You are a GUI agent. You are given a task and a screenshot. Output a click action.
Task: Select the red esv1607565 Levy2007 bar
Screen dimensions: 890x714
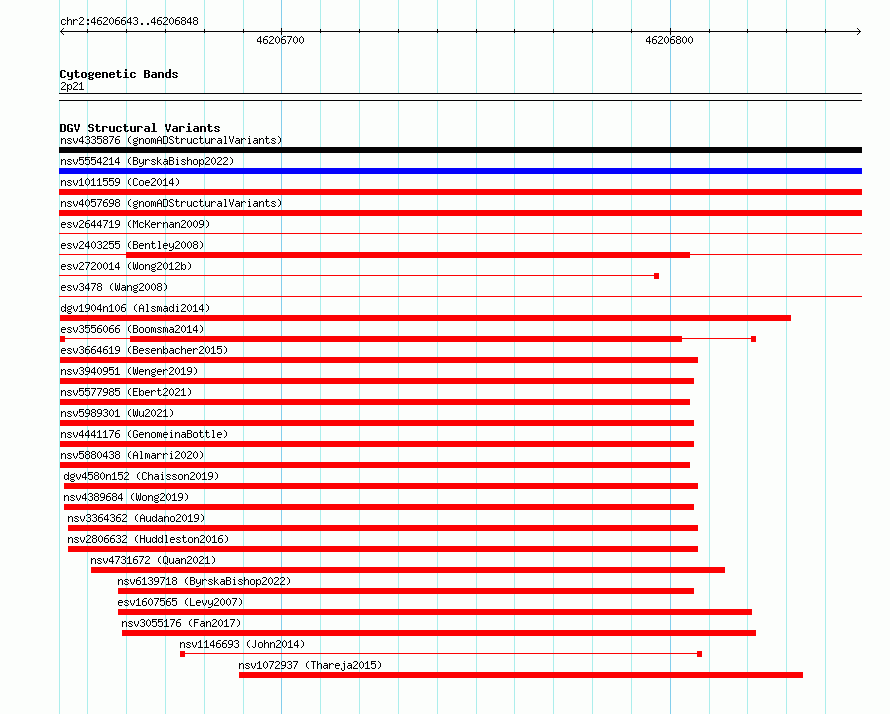(x=435, y=612)
